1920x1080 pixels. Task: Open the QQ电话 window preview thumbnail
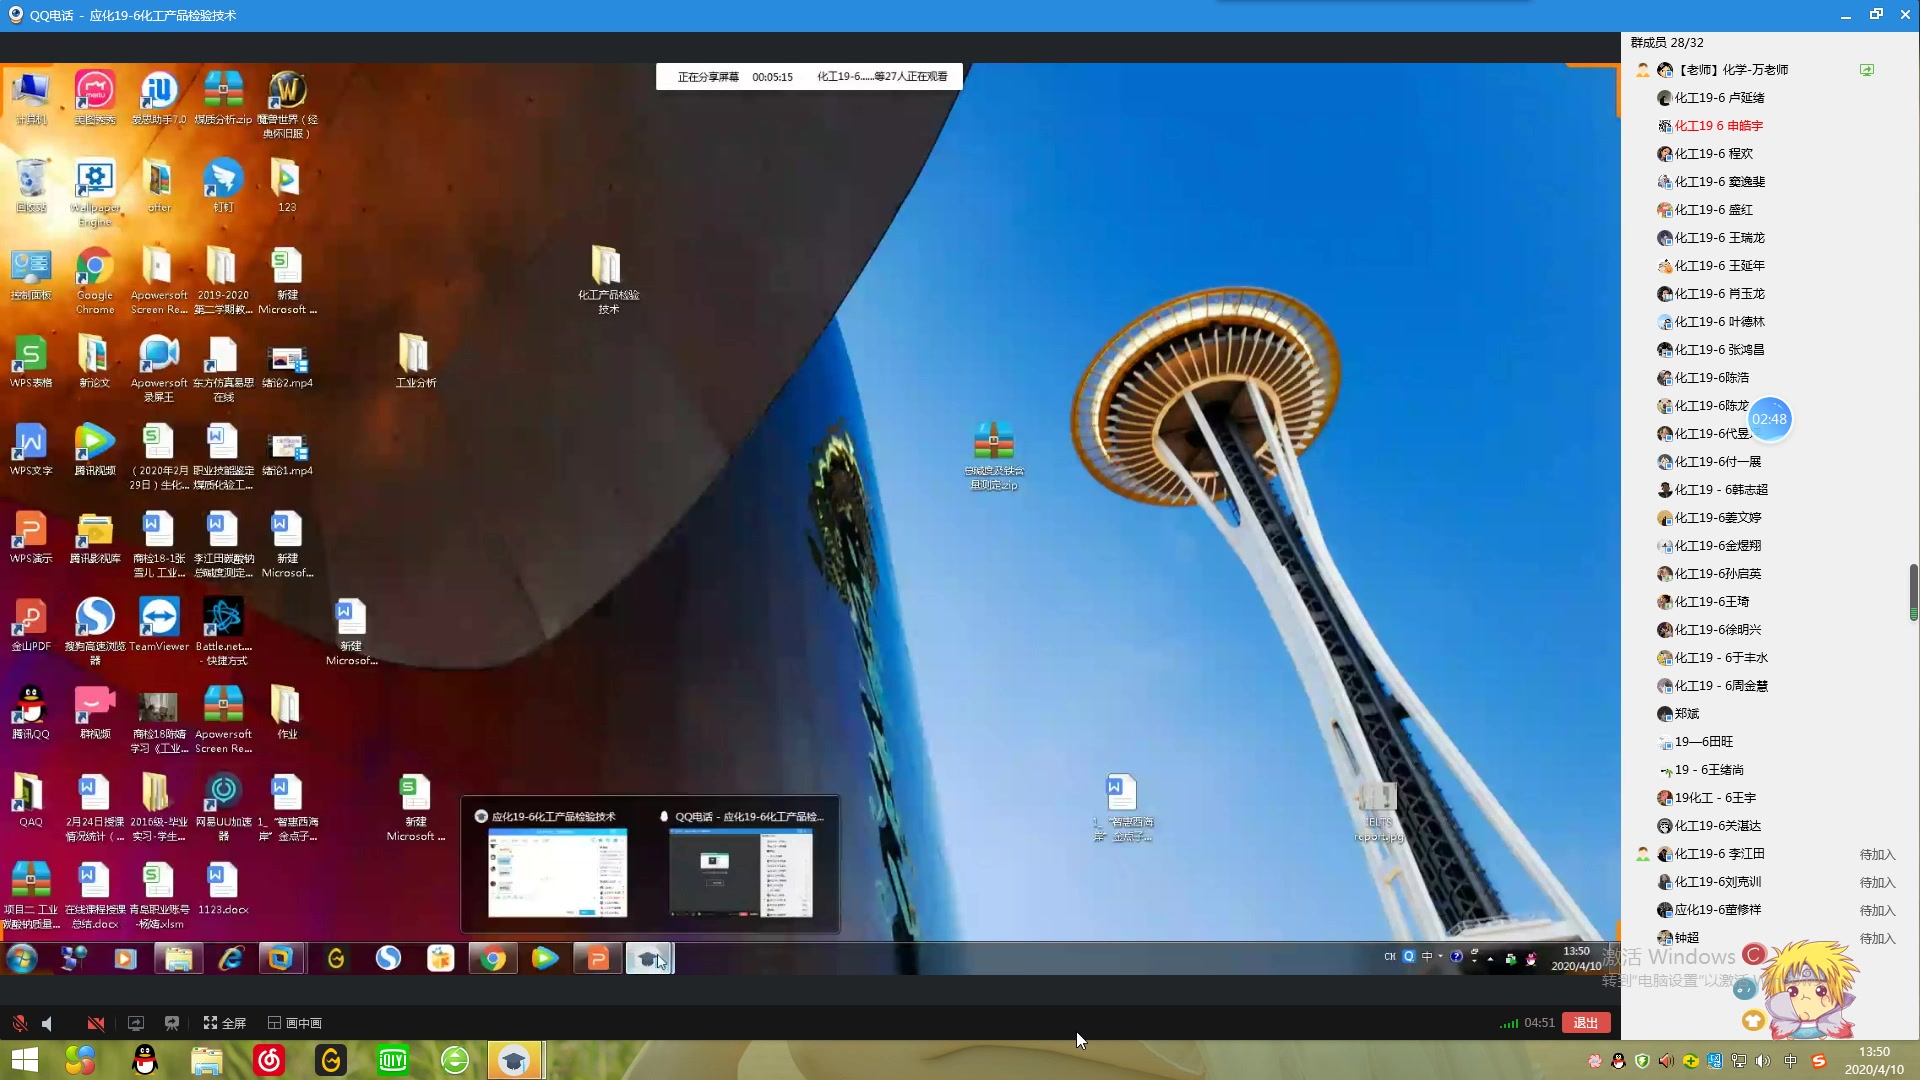741,872
